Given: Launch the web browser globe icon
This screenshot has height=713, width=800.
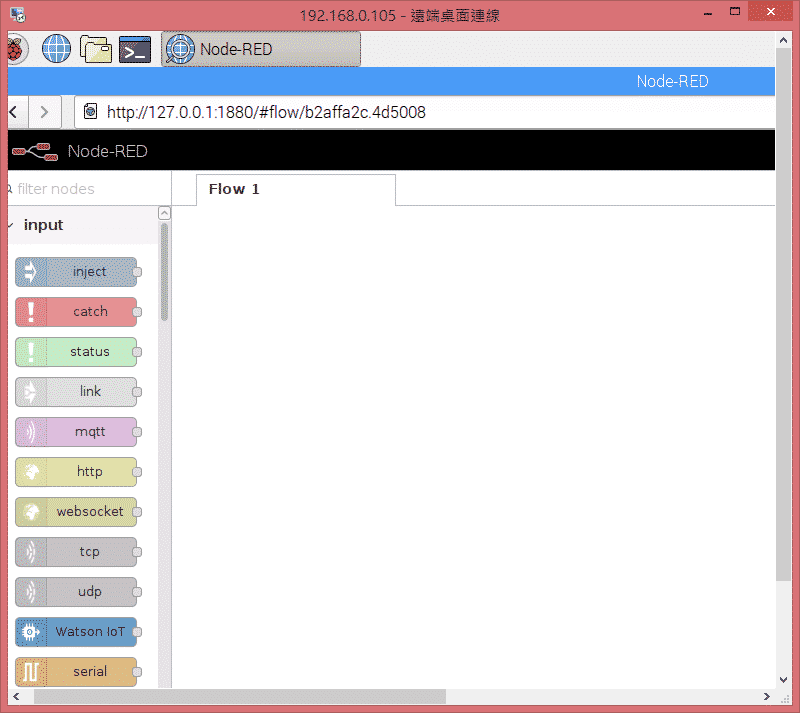Looking at the screenshot, I should (56, 49).
